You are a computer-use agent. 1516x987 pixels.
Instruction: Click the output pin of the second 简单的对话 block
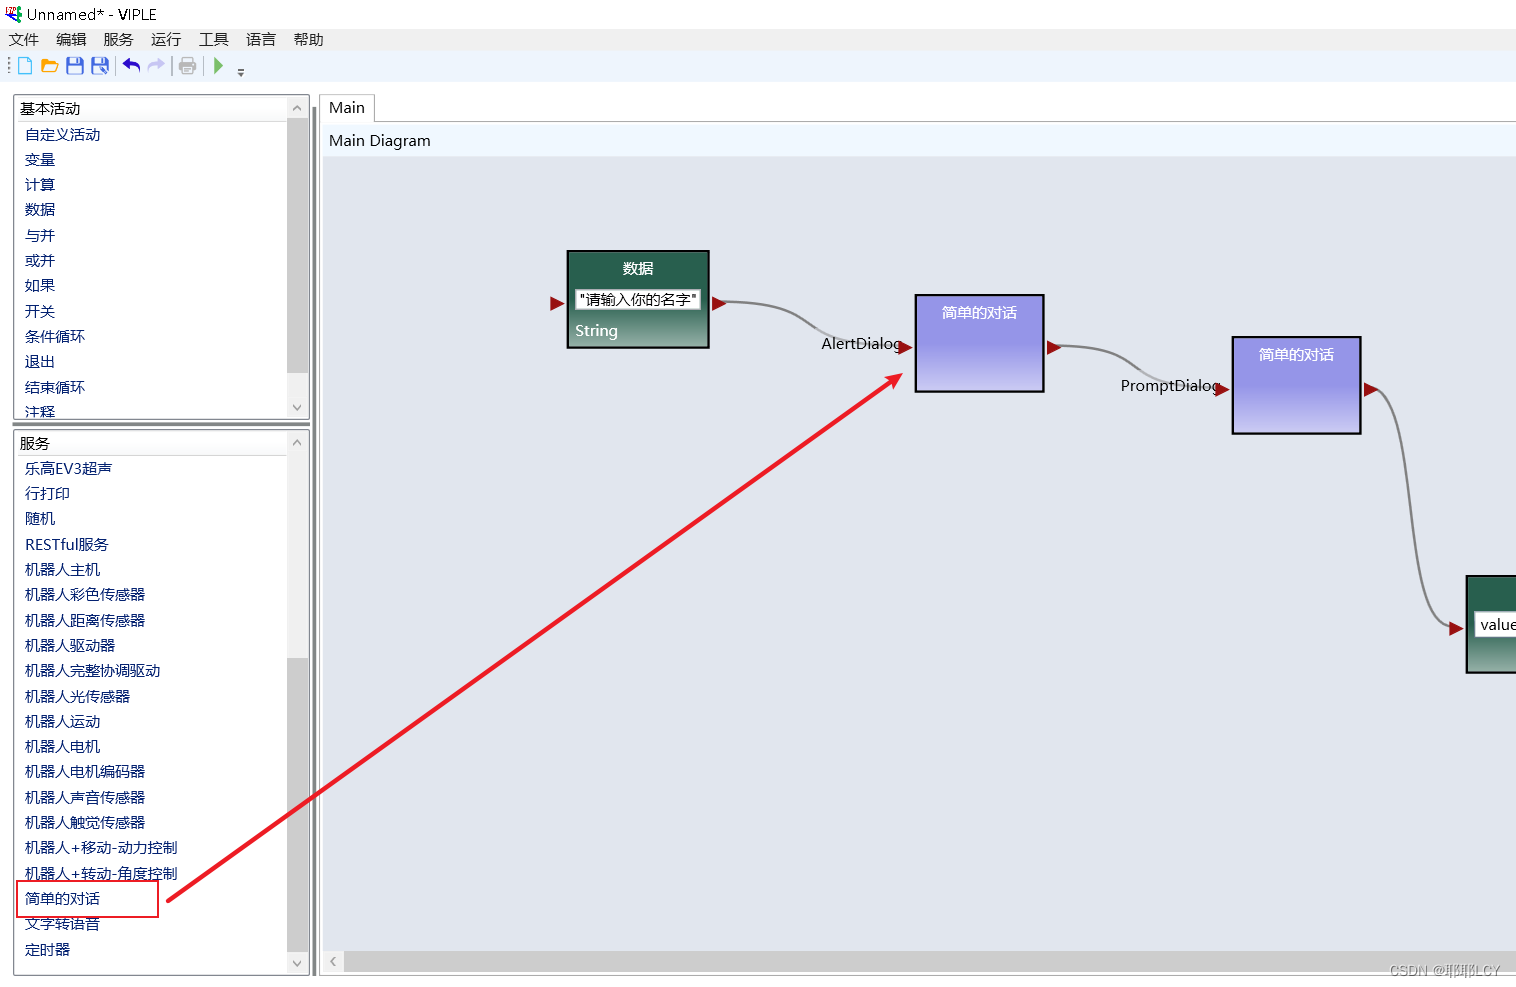pyautogui.click(x=1371, y=390)
